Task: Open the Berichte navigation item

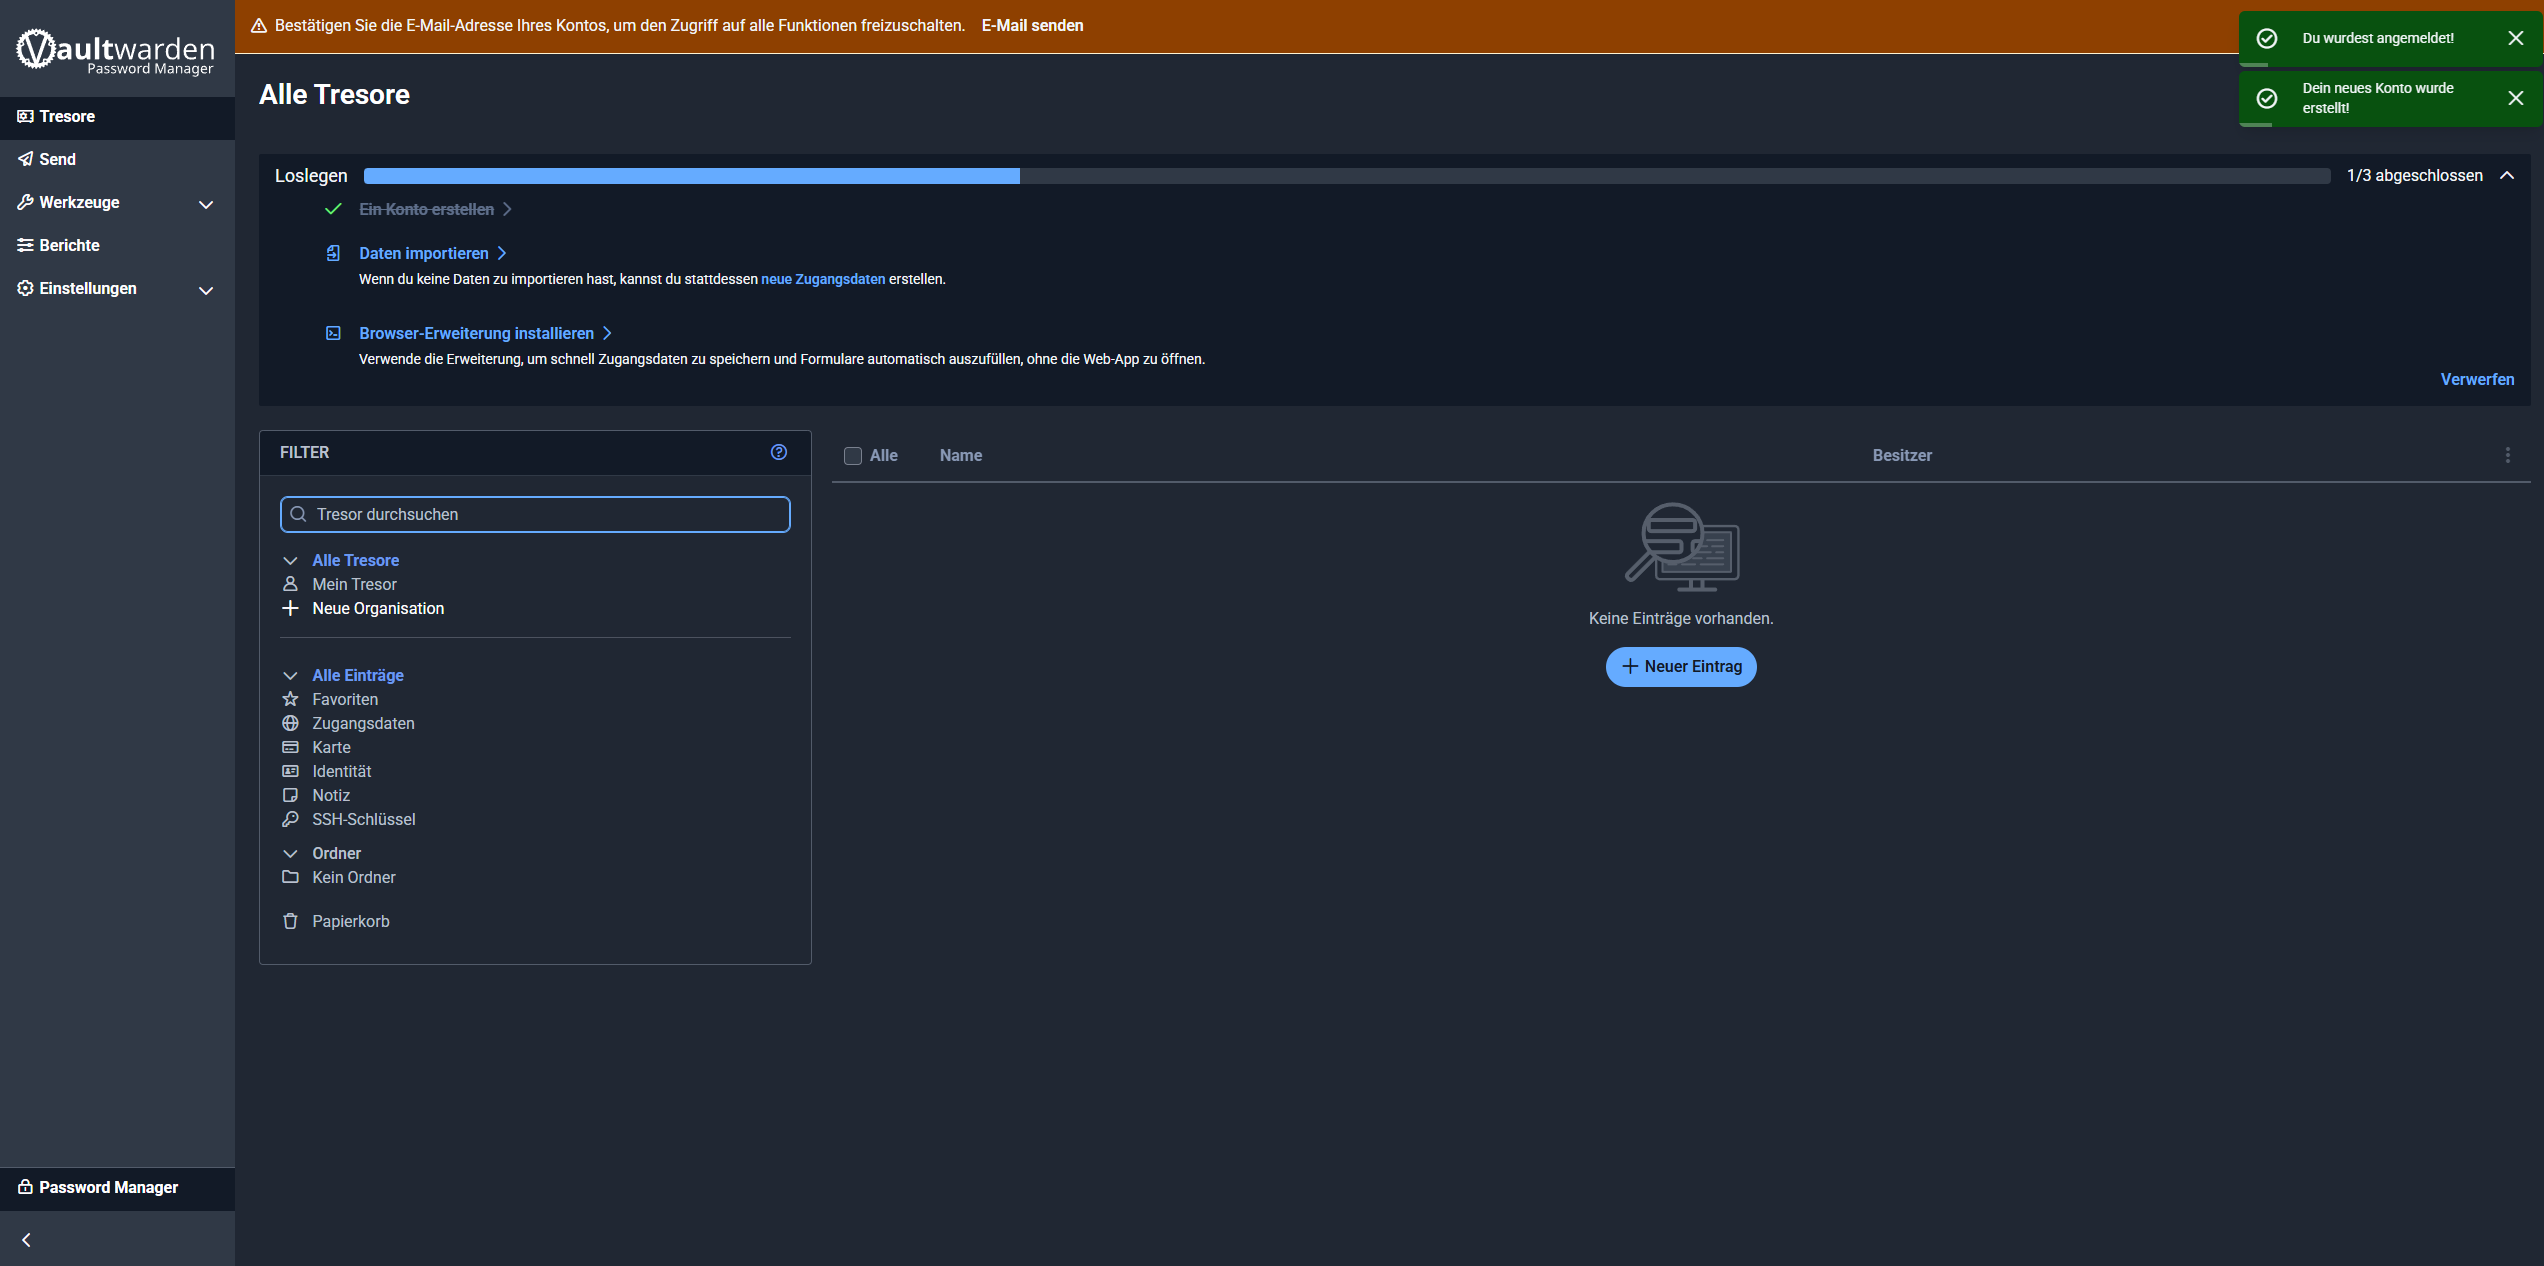Action: 69,245
